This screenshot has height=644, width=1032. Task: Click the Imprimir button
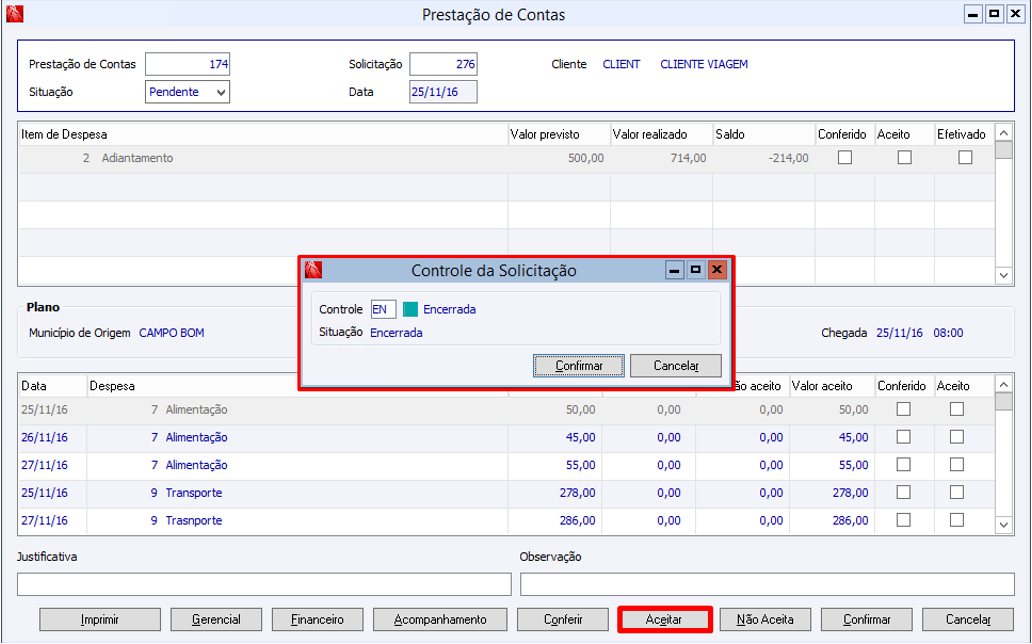(100, 619)
